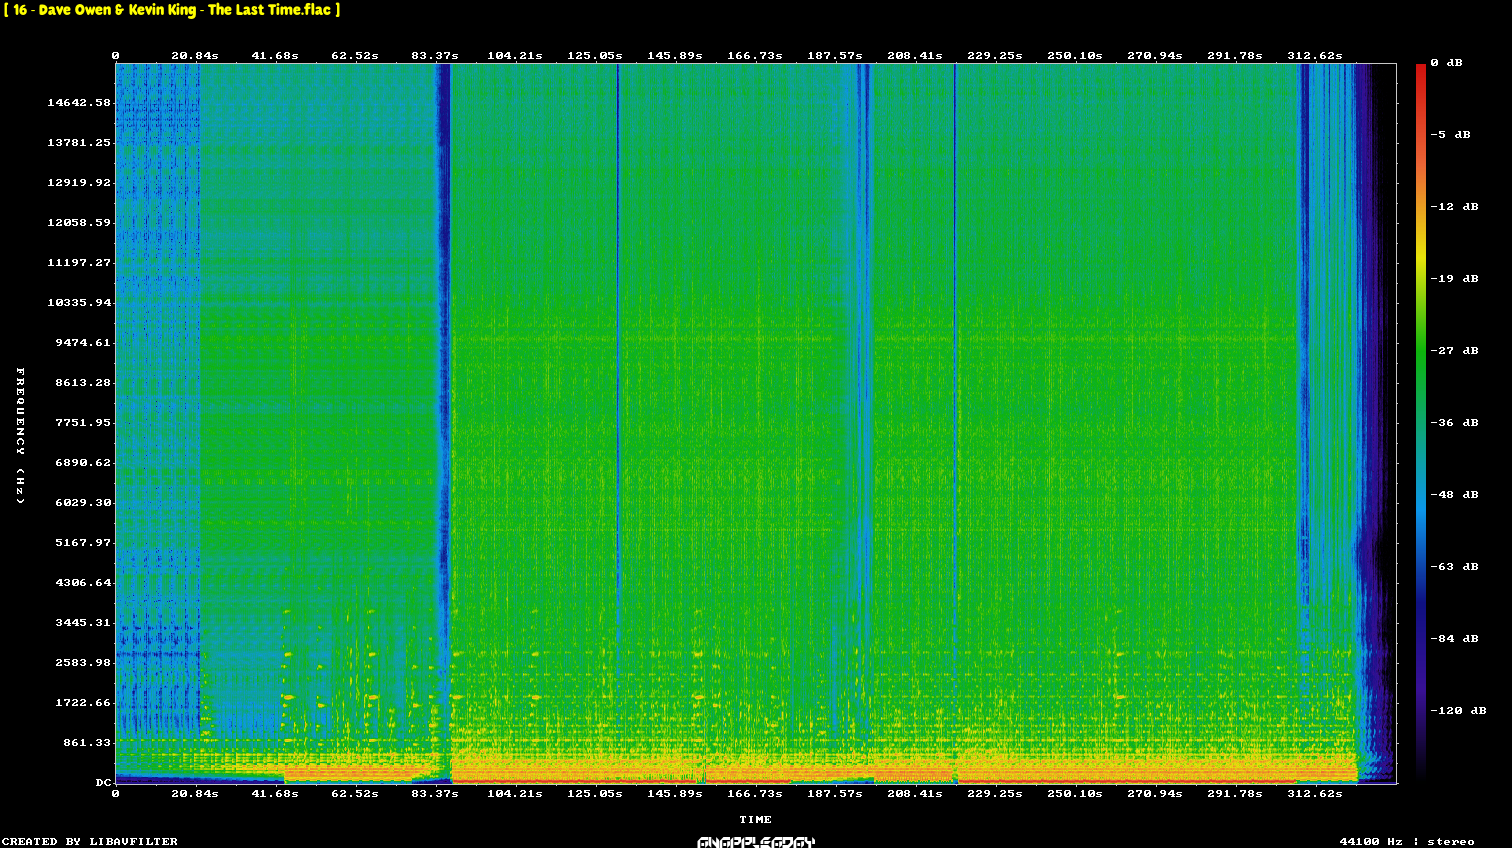Select the 145.89s marker on top time axis
The width and height of the screenshot is (1512, 848).
(675, 56)
